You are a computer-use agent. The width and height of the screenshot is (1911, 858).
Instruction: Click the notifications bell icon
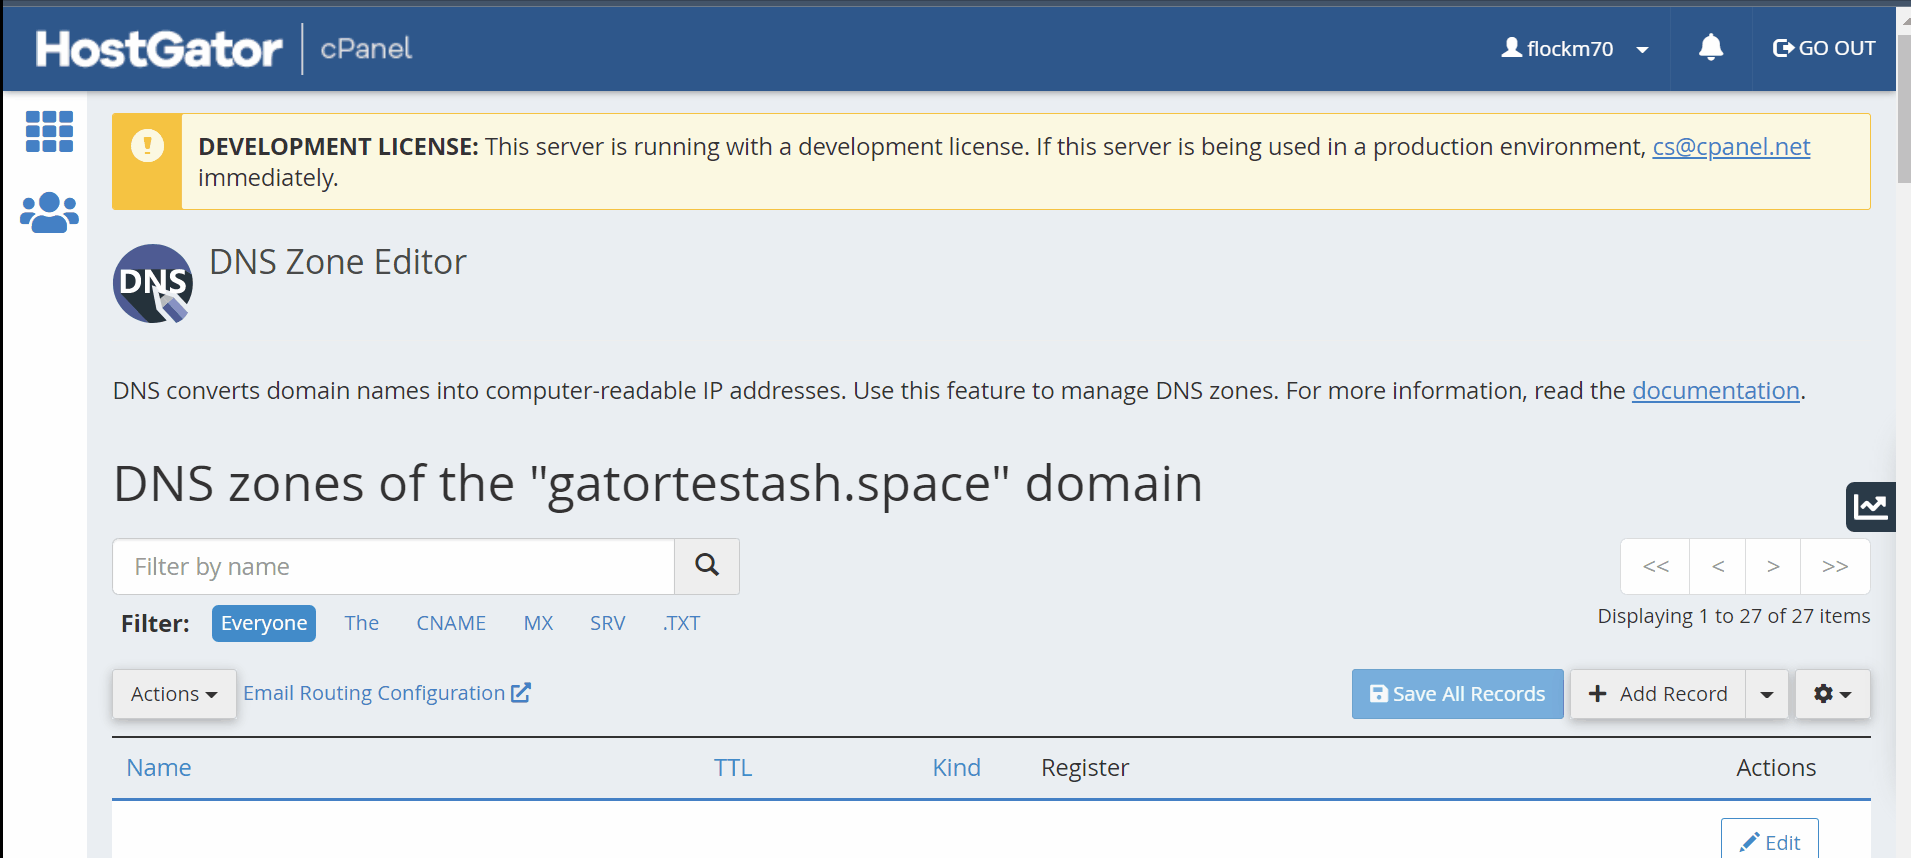coord(1711,47)
